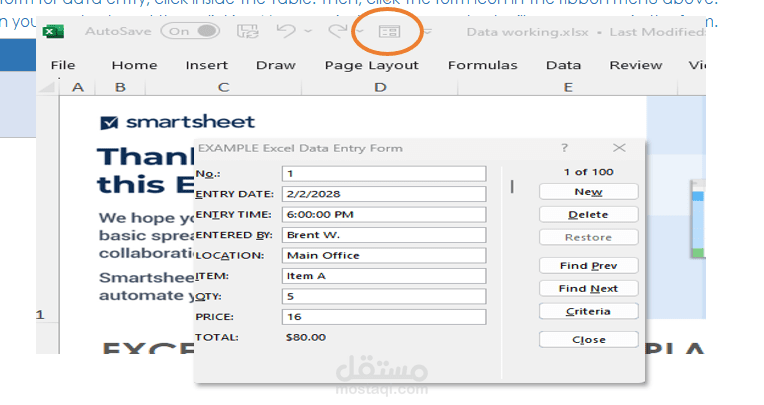Click the Redo arrow icon
Viewport: 764px width, 405px height.
[337, 31]
